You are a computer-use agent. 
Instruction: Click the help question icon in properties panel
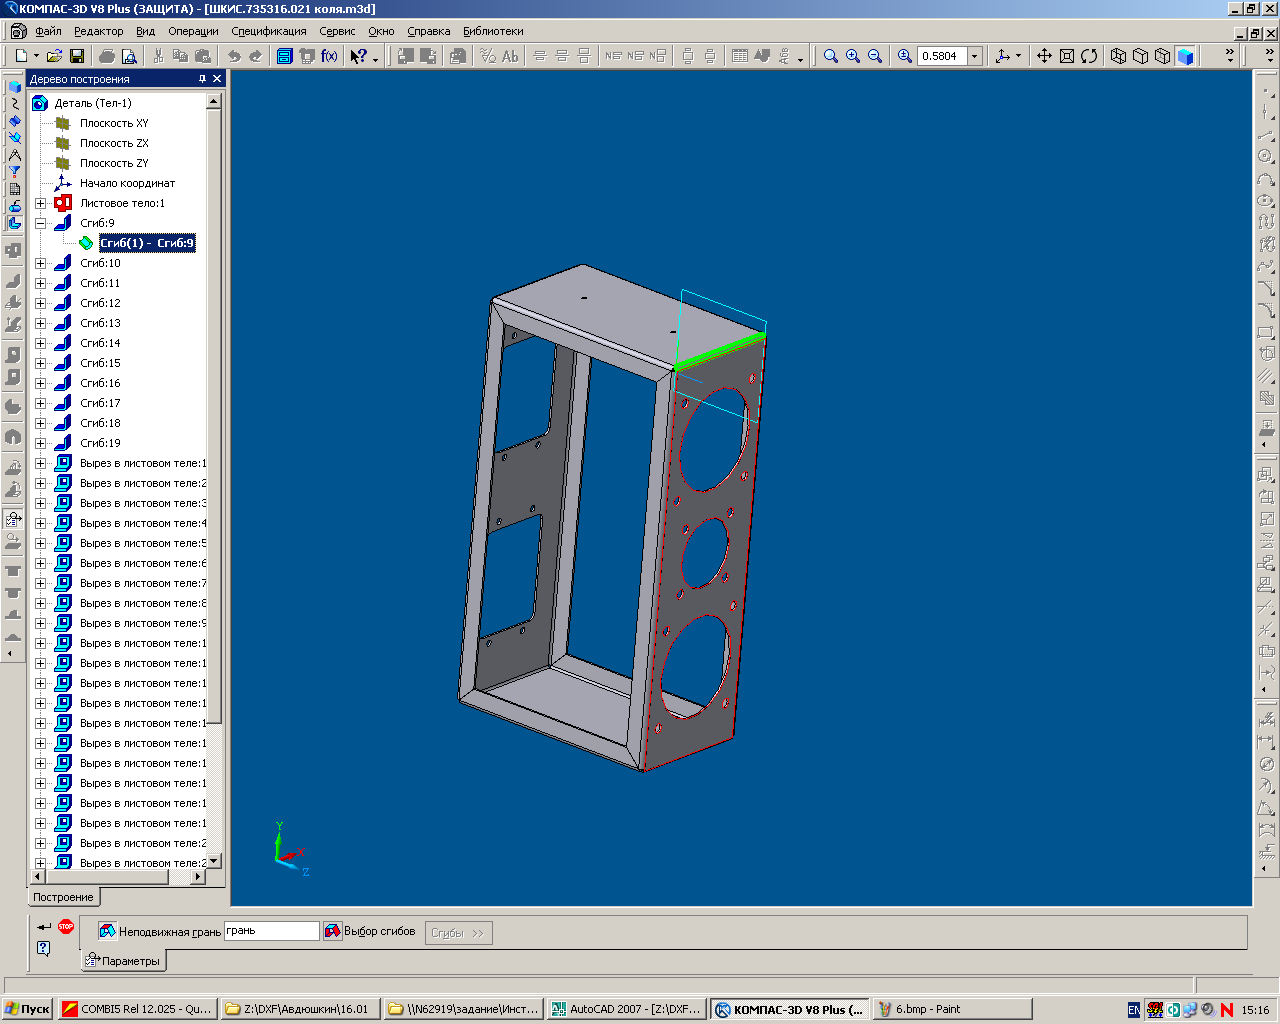(x=44, y=948)
